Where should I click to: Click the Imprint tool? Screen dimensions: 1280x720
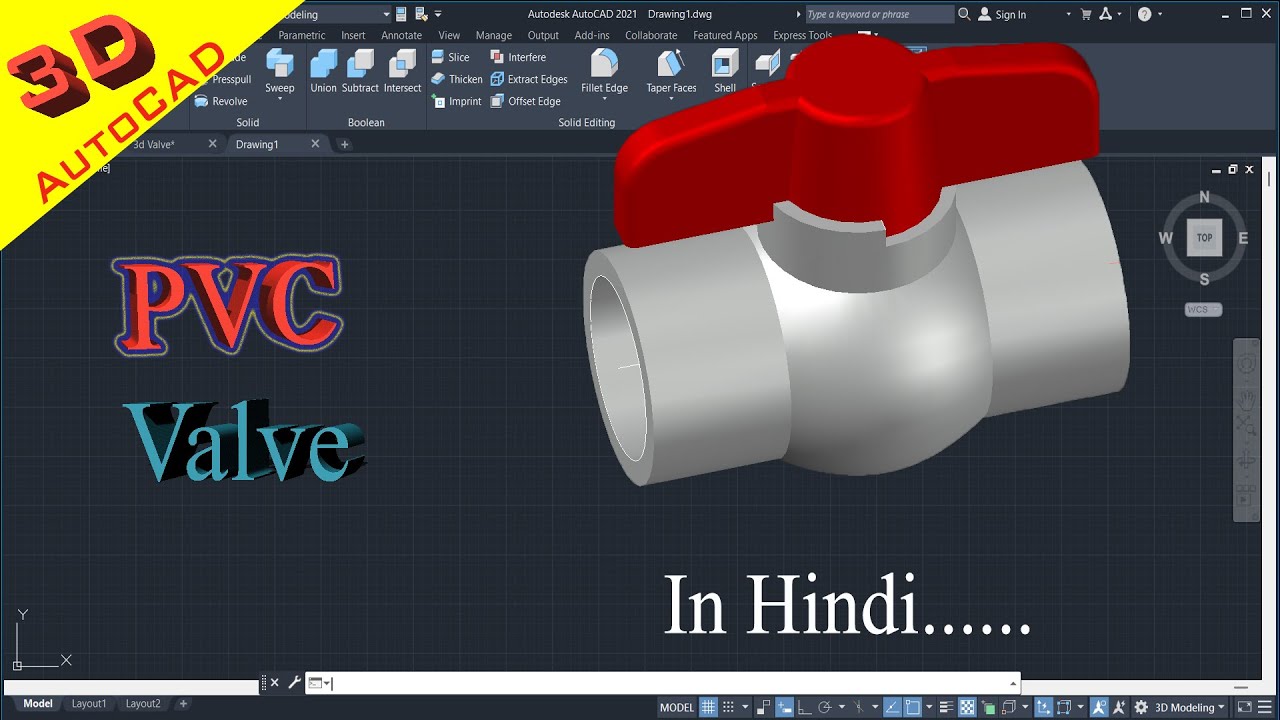(x=456, y=101)
